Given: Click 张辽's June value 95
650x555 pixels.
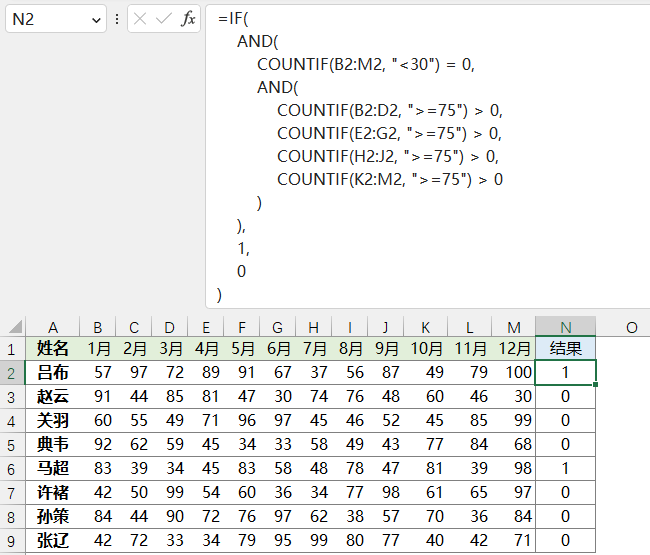Looking at the screenshot, I should click(x=277, y=541).
